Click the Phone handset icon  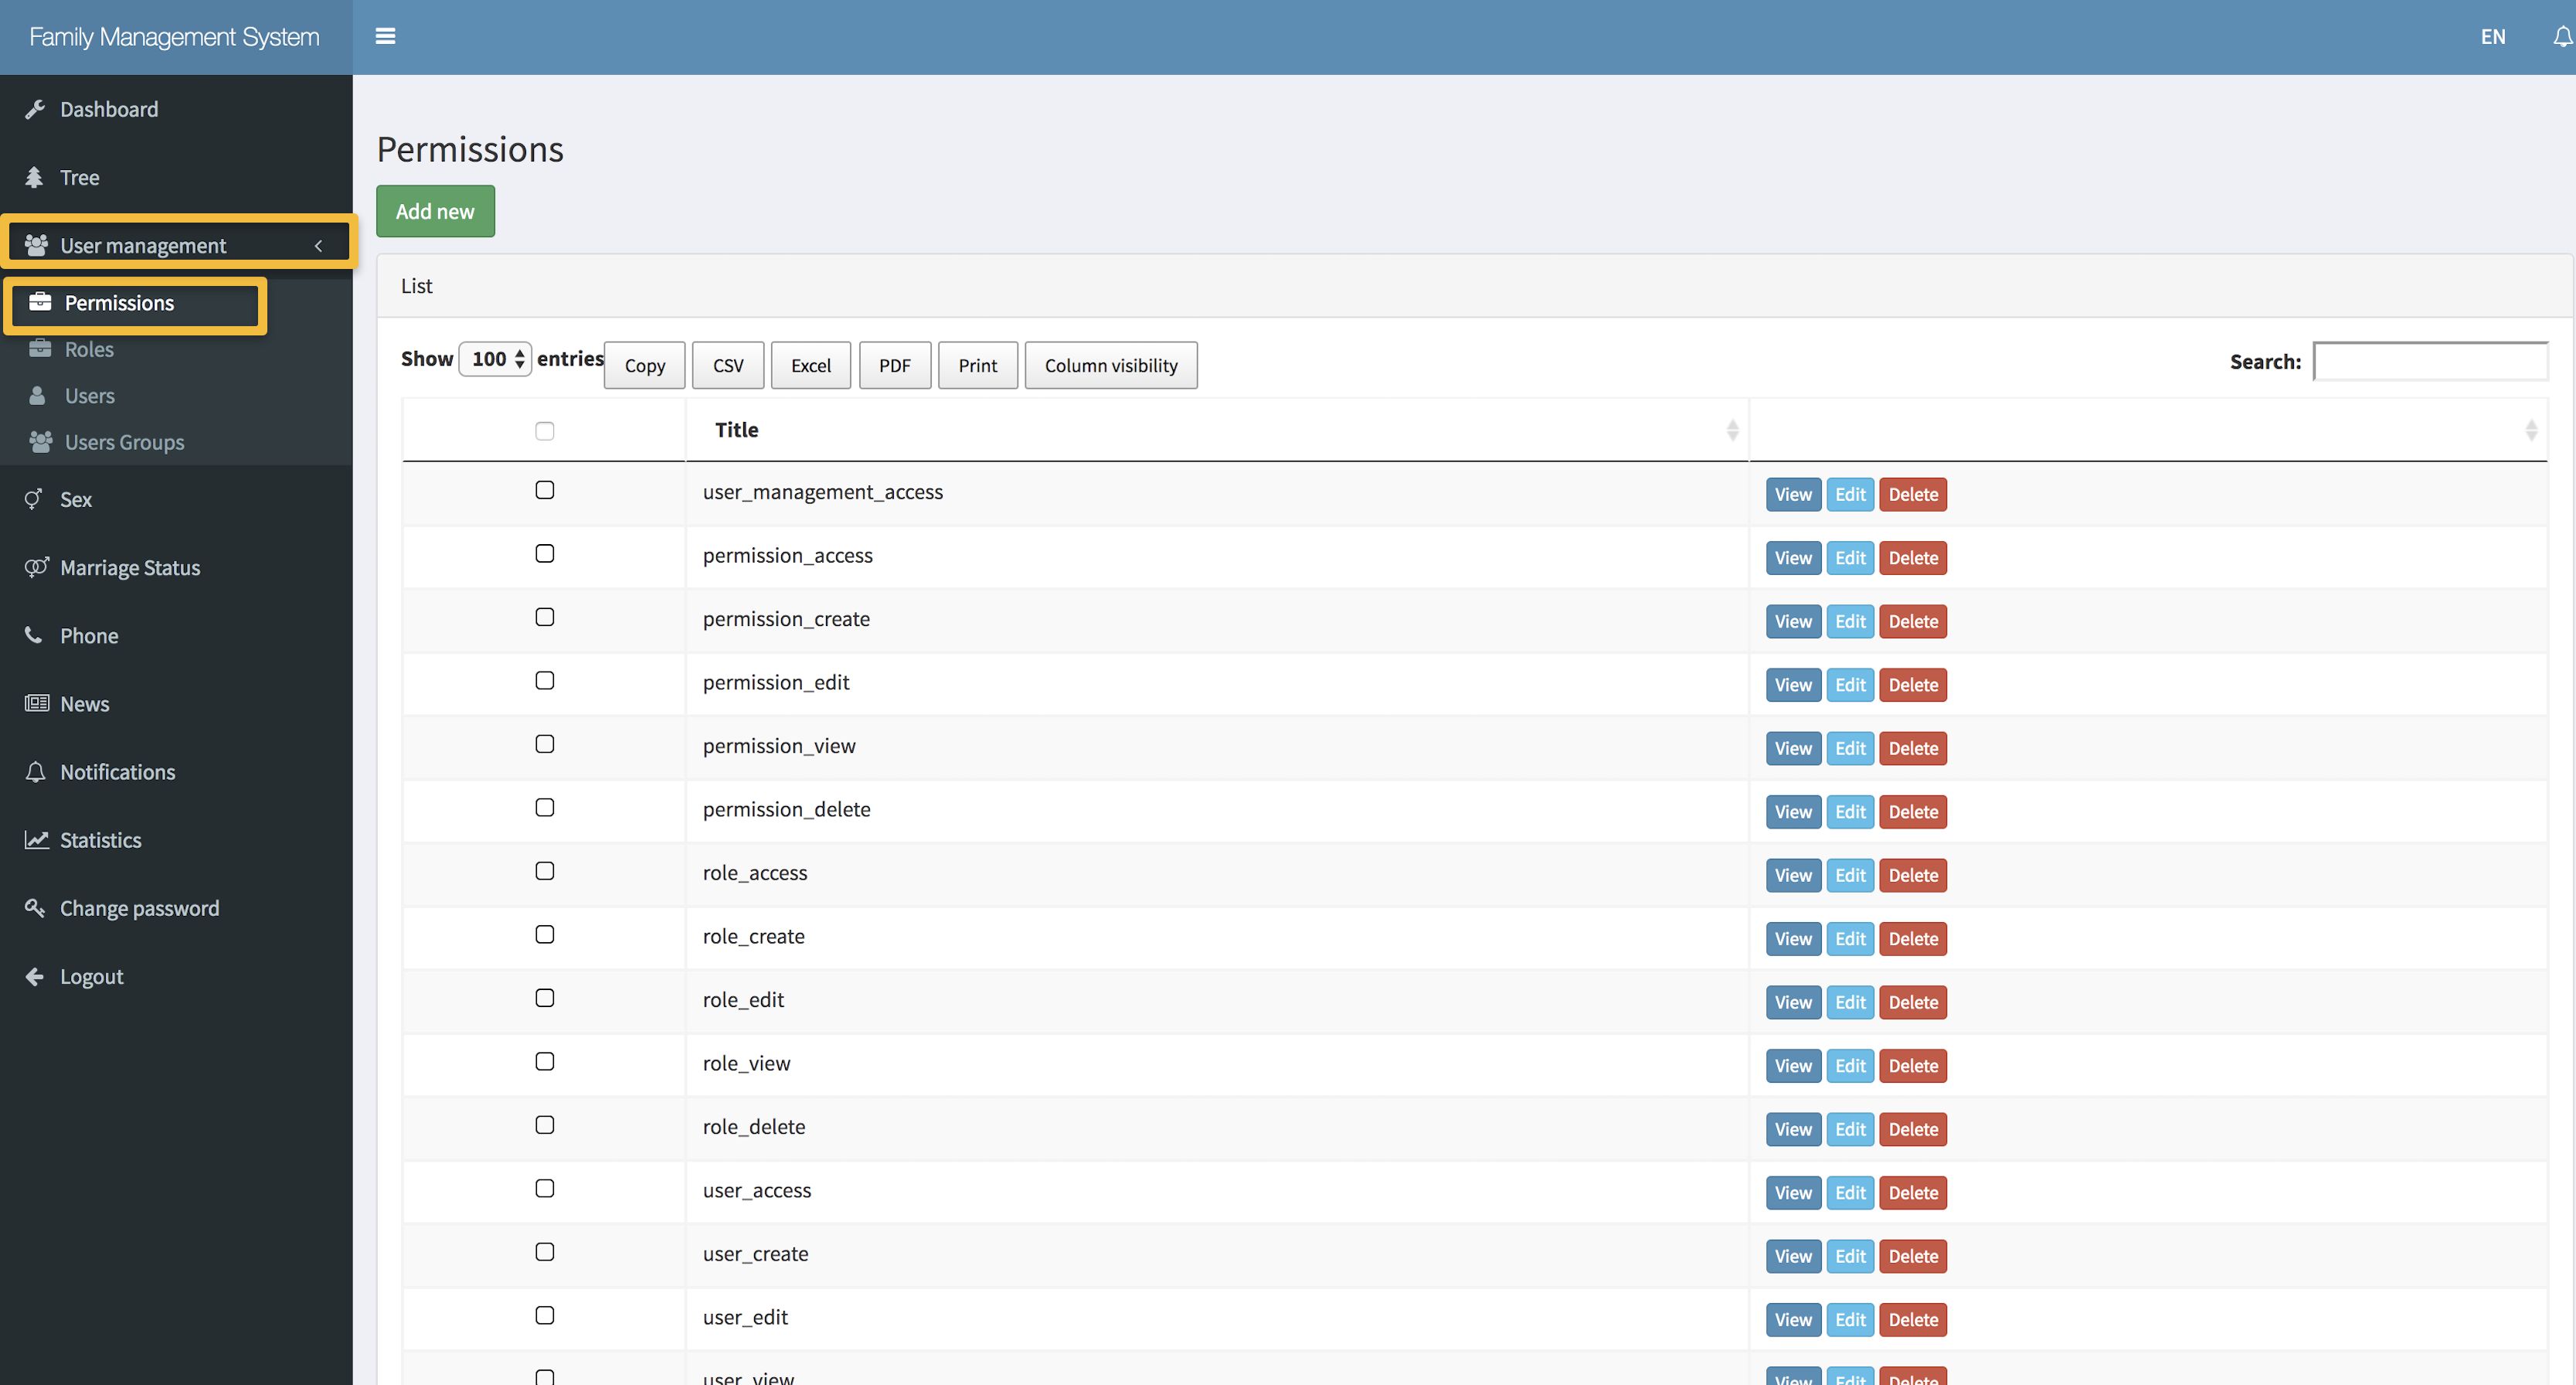point(34,635)
